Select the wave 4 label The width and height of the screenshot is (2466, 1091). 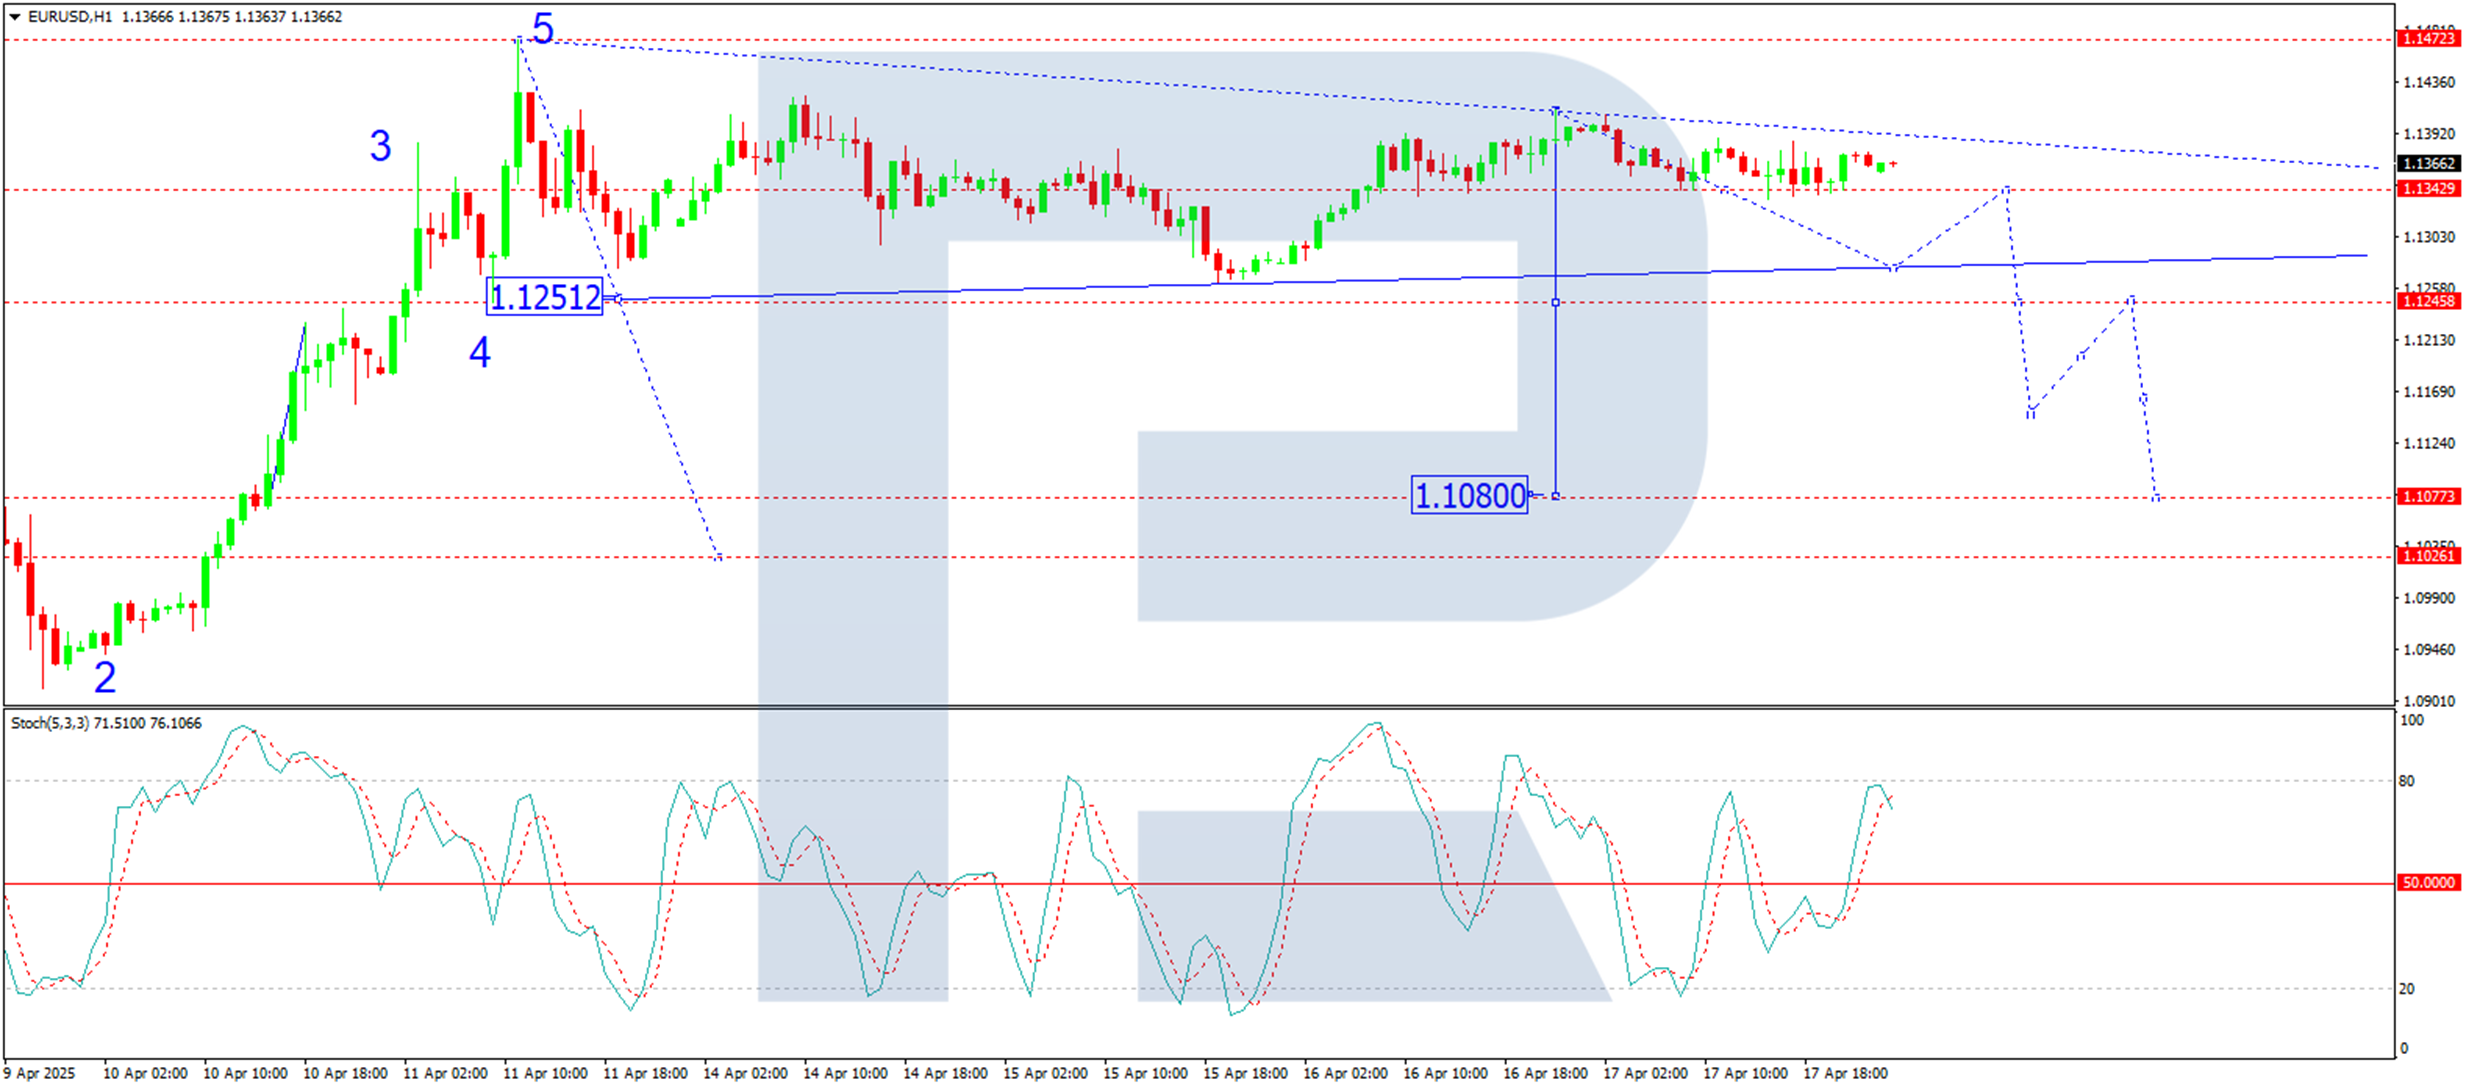coord(480,352)
